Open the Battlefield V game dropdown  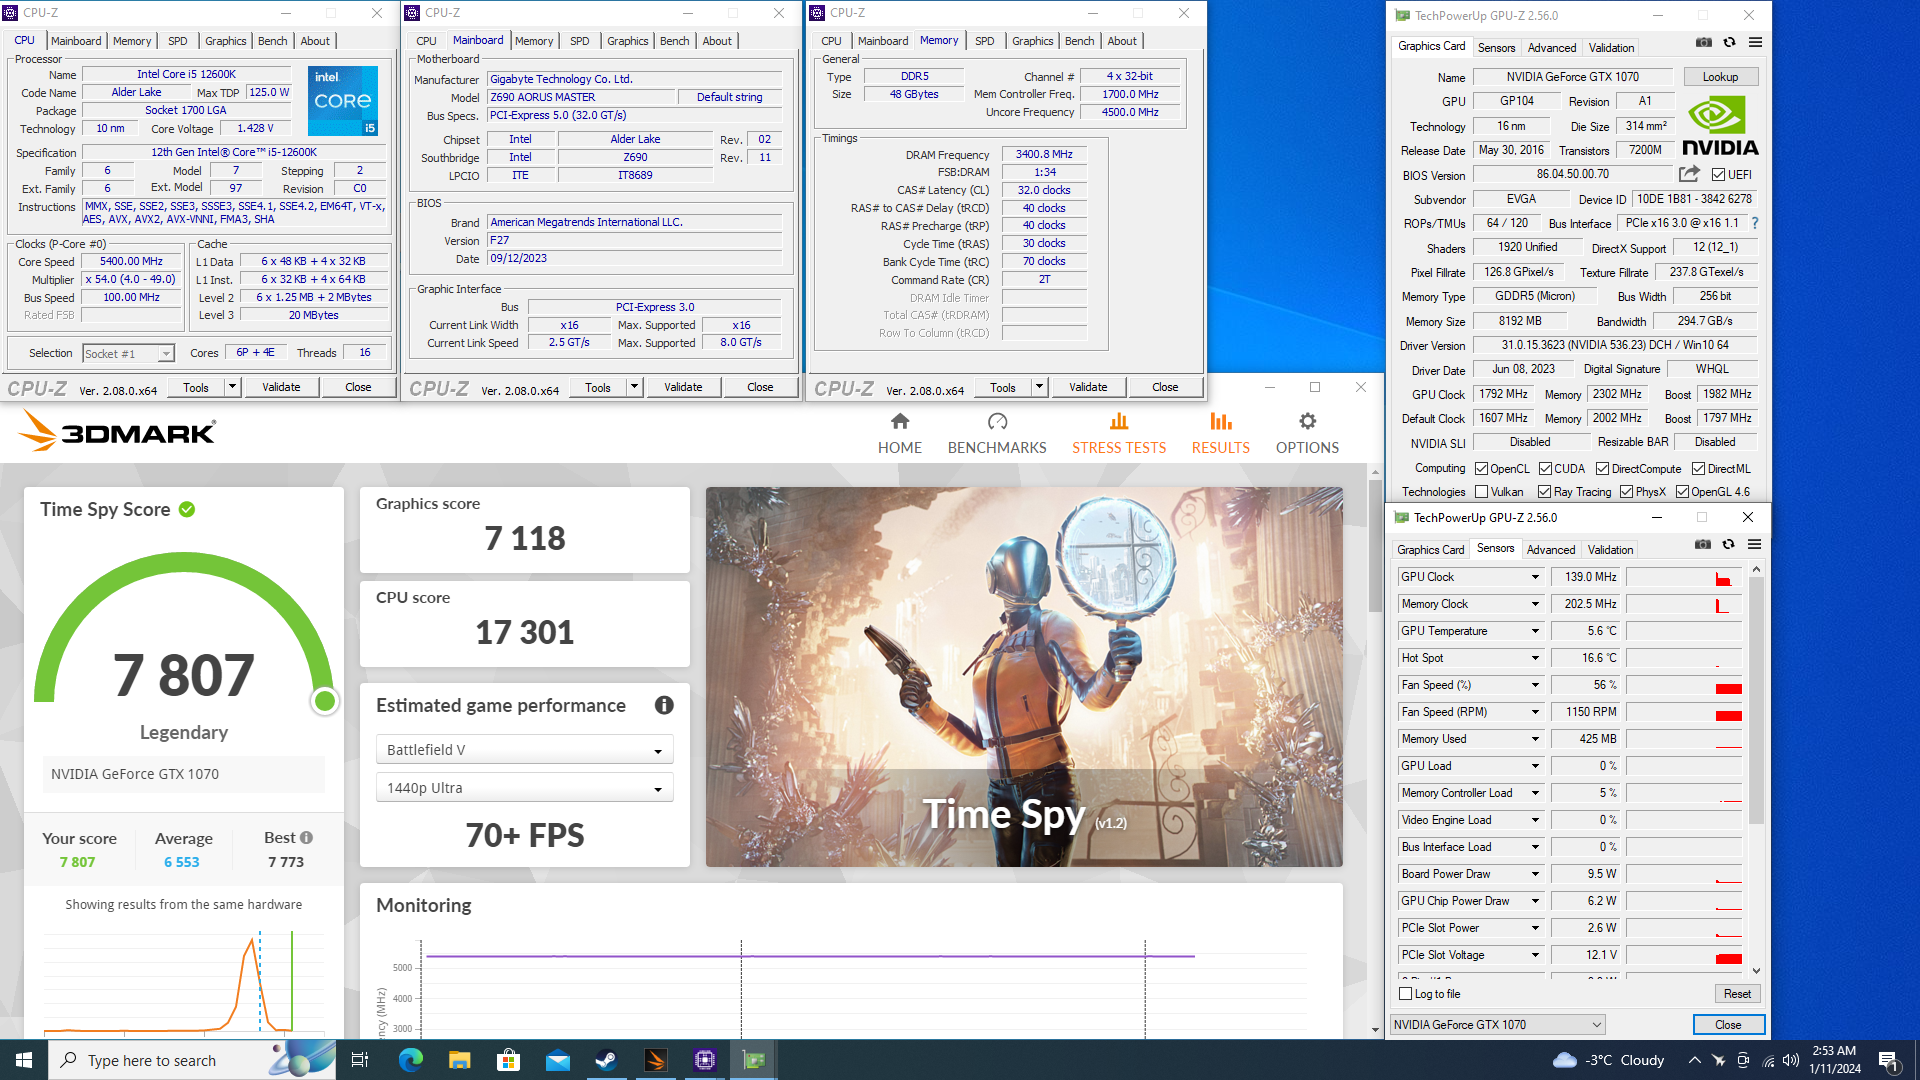coord(524,750)
